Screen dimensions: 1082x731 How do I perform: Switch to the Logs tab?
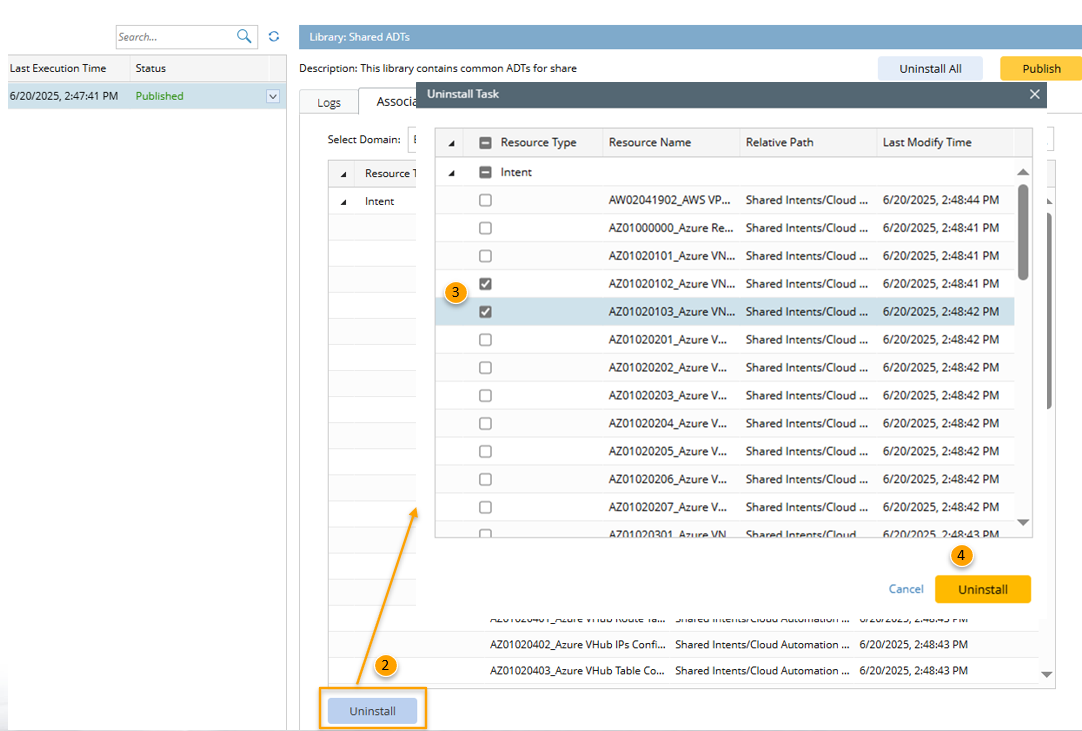point(329,102)
